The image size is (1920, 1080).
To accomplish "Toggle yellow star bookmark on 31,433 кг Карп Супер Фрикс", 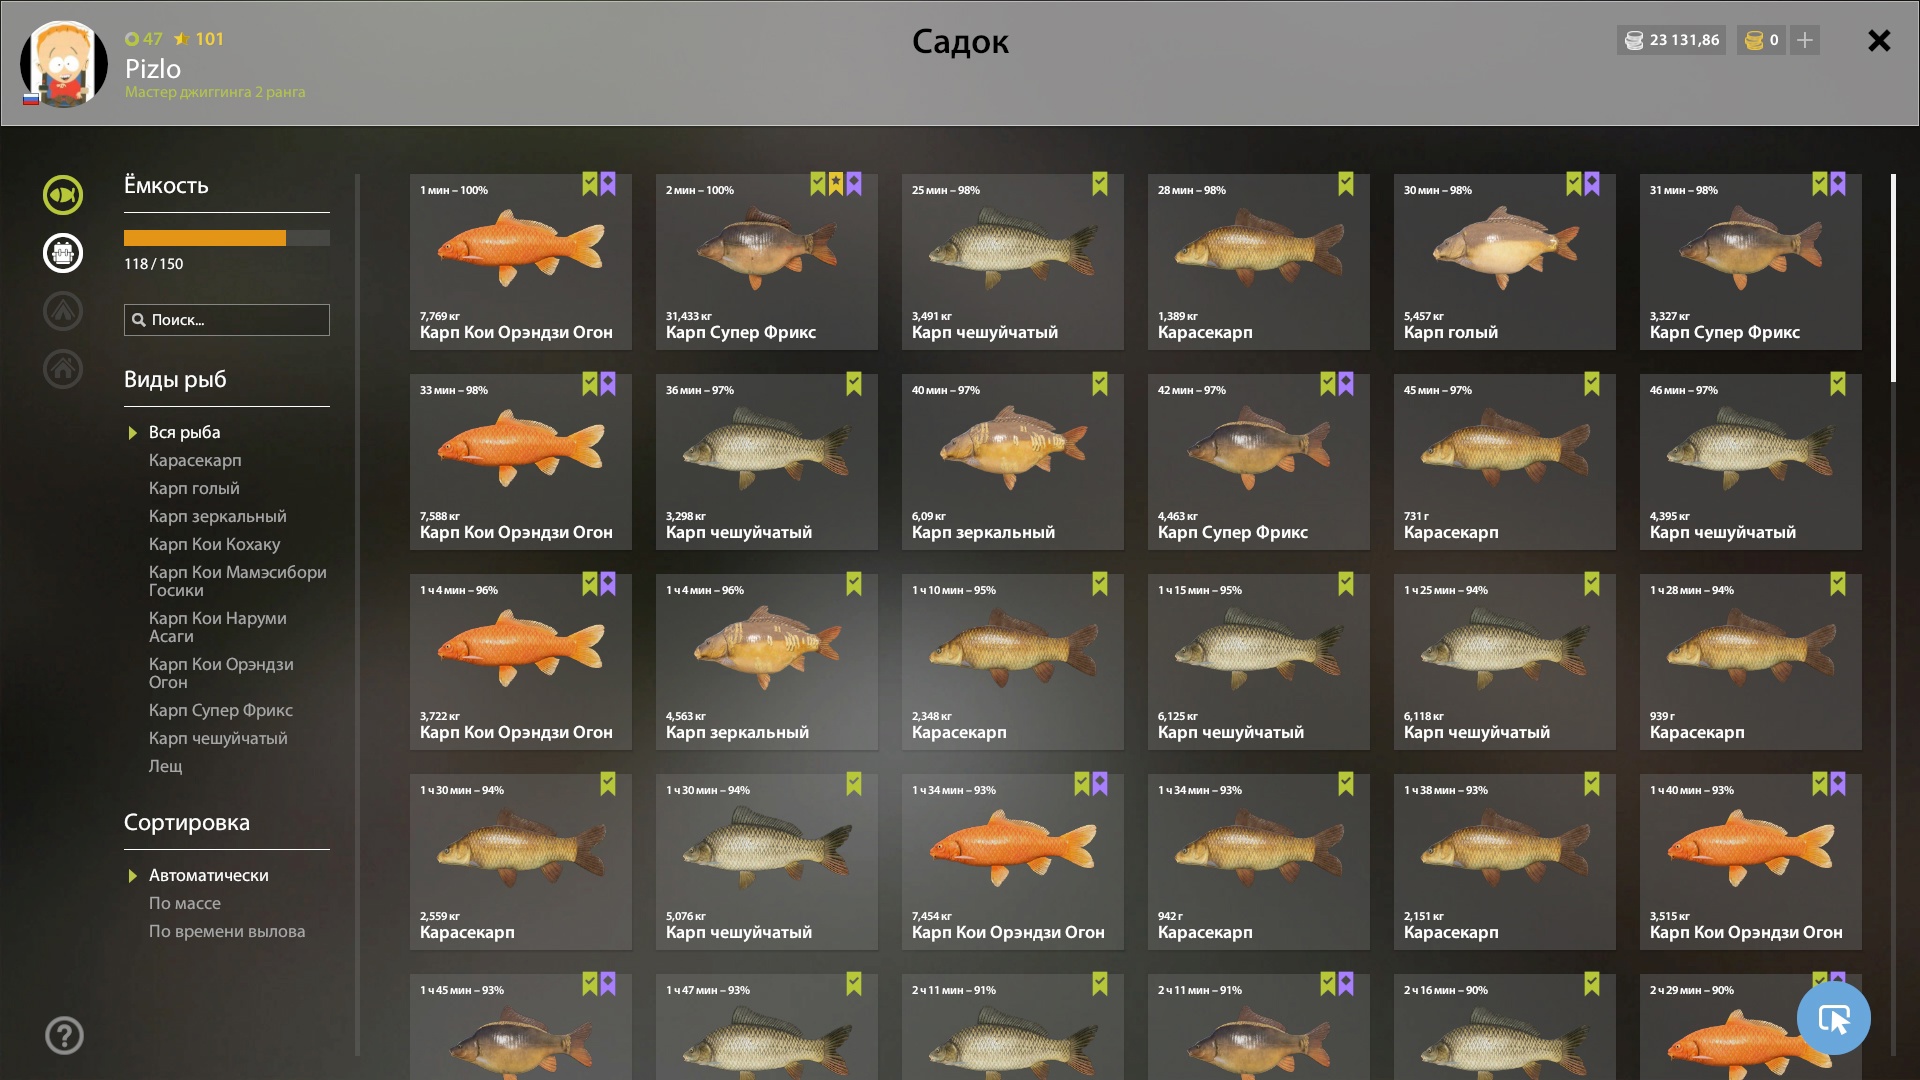I will pos(836,184).
